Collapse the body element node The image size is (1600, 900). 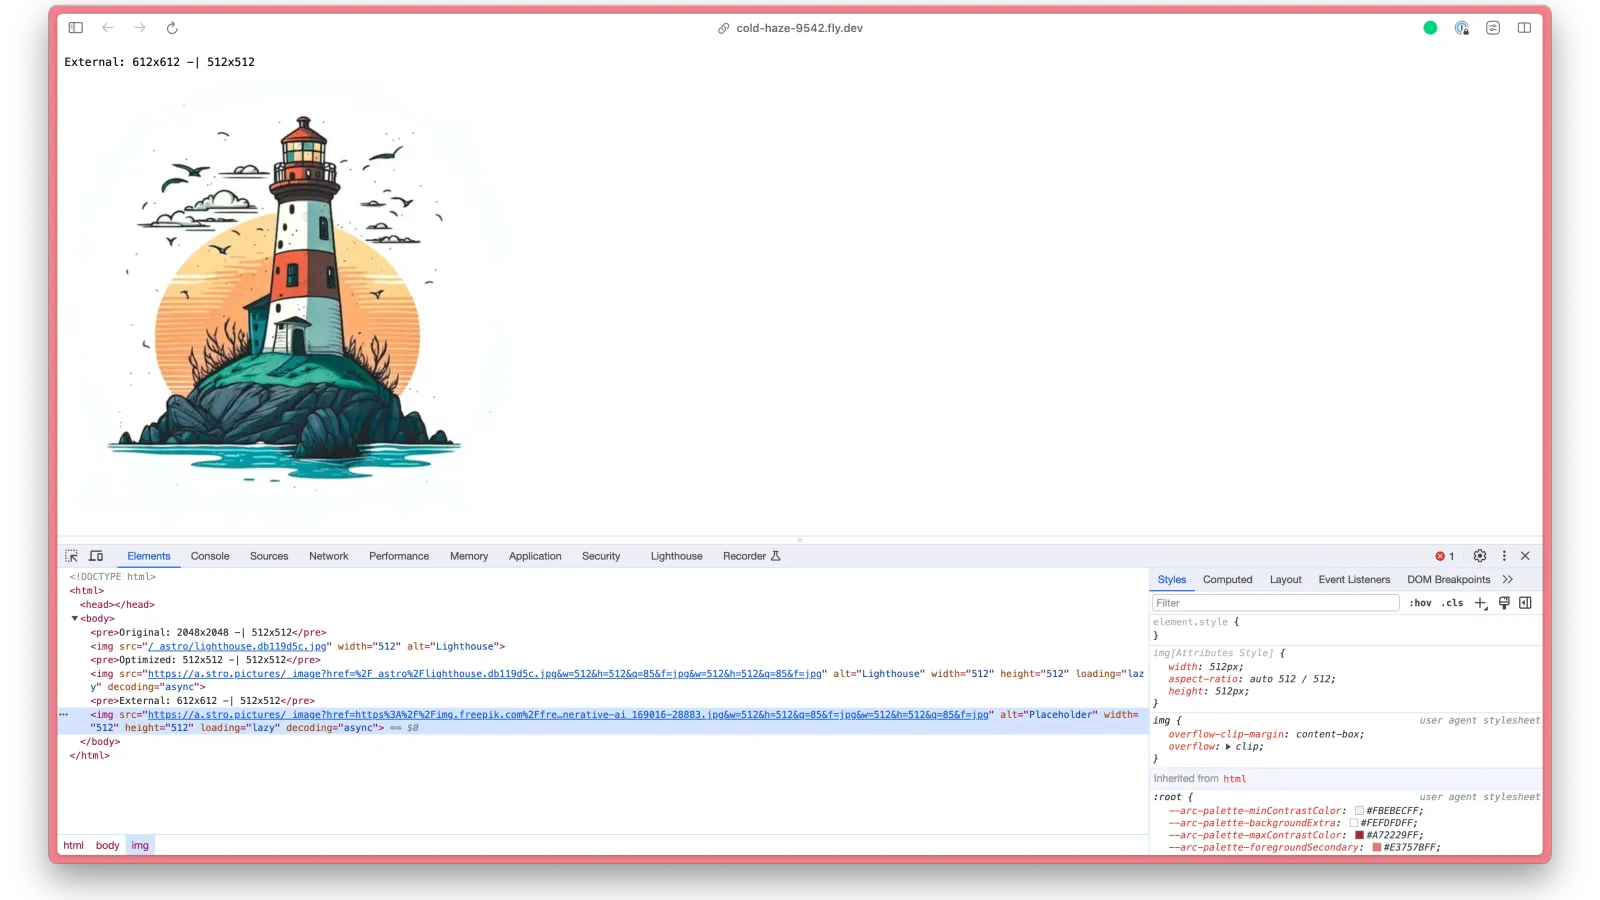pos(75,619)
